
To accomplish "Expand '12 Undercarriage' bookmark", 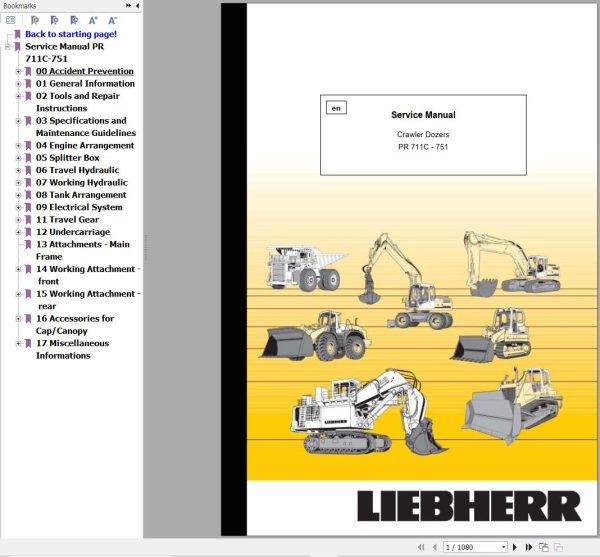I will (x=18, y=232).
